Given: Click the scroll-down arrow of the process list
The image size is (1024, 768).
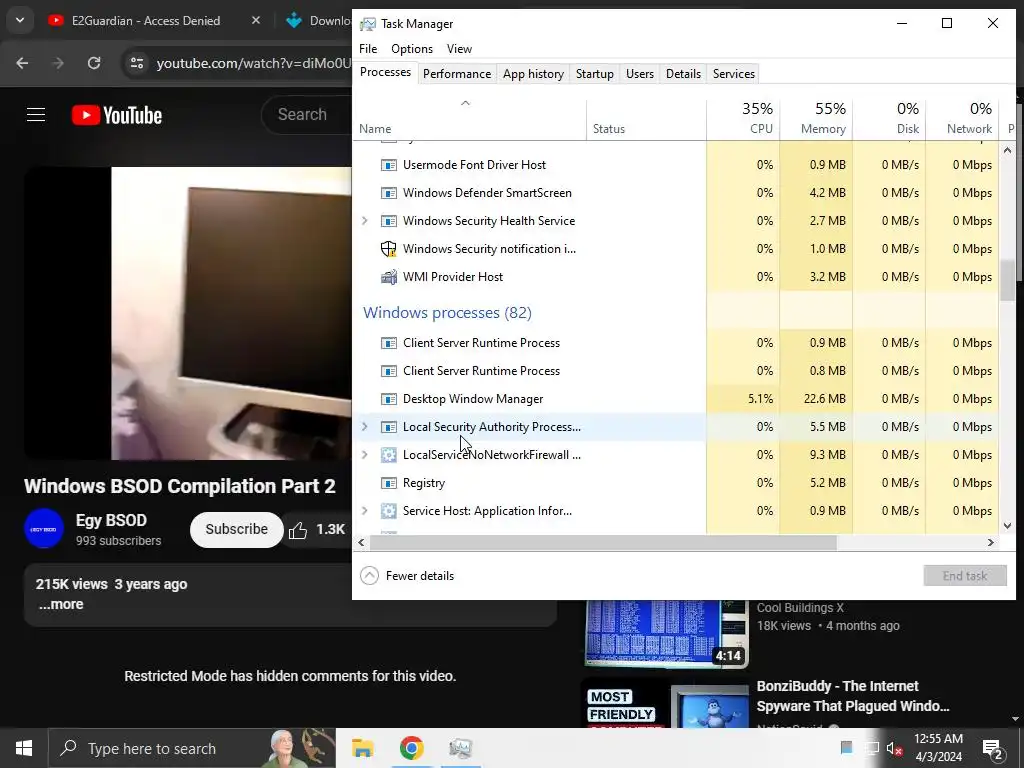Looking at the screenshot, I should pyautogui.click(x=1007, y=526).
